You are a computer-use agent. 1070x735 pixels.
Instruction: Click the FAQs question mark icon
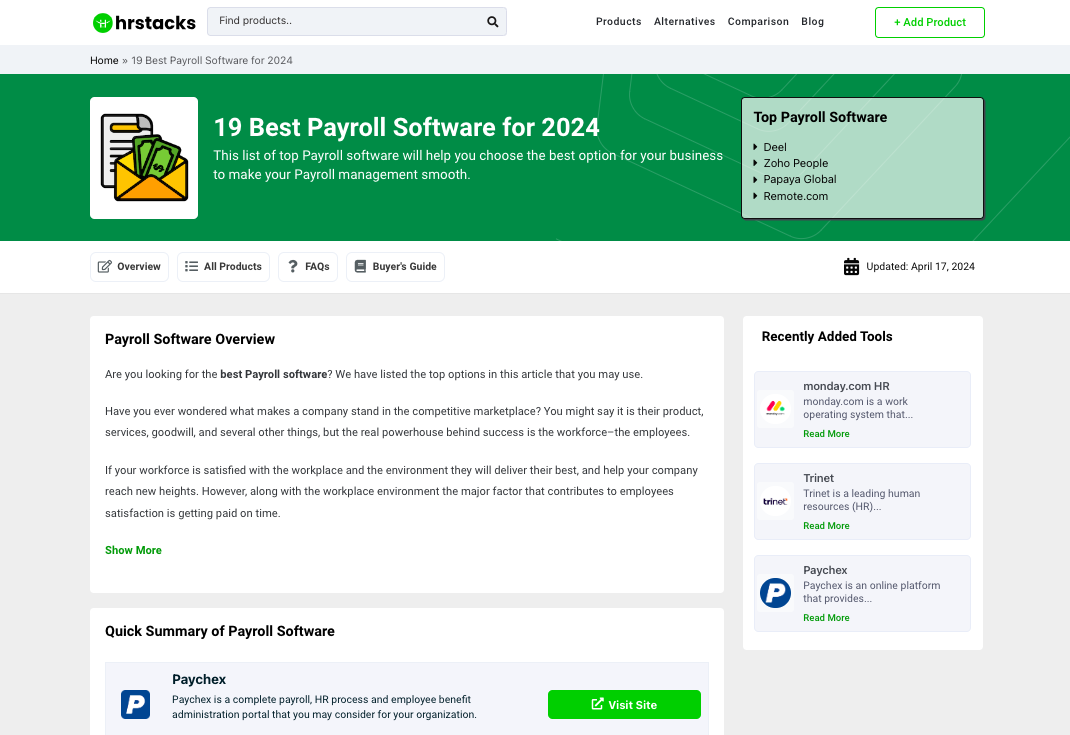tap(291, 266)
